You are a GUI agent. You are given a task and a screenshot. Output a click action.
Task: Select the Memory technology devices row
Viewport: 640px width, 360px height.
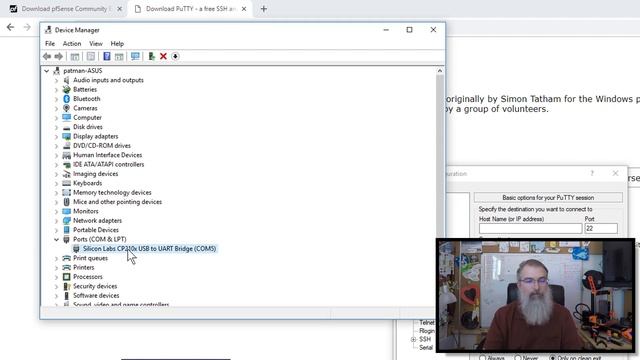point(112,193)
